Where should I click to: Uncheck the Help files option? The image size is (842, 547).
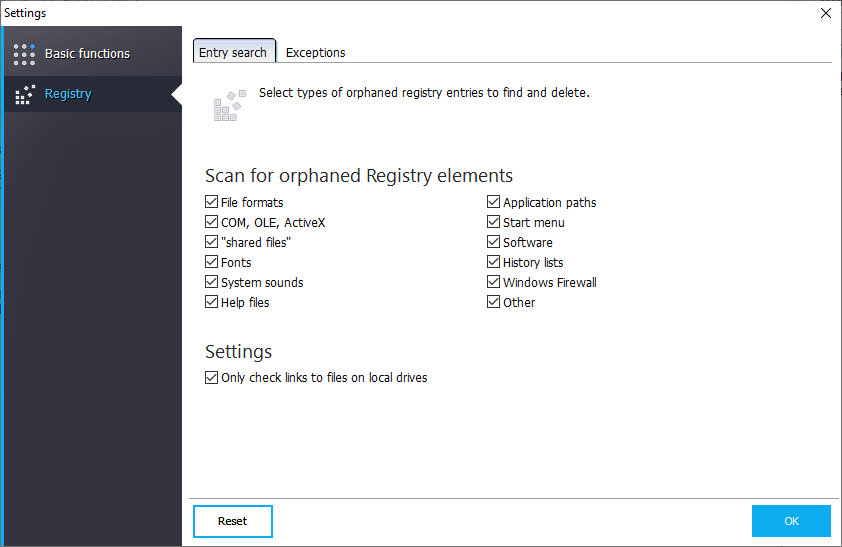tap(212, 302)
